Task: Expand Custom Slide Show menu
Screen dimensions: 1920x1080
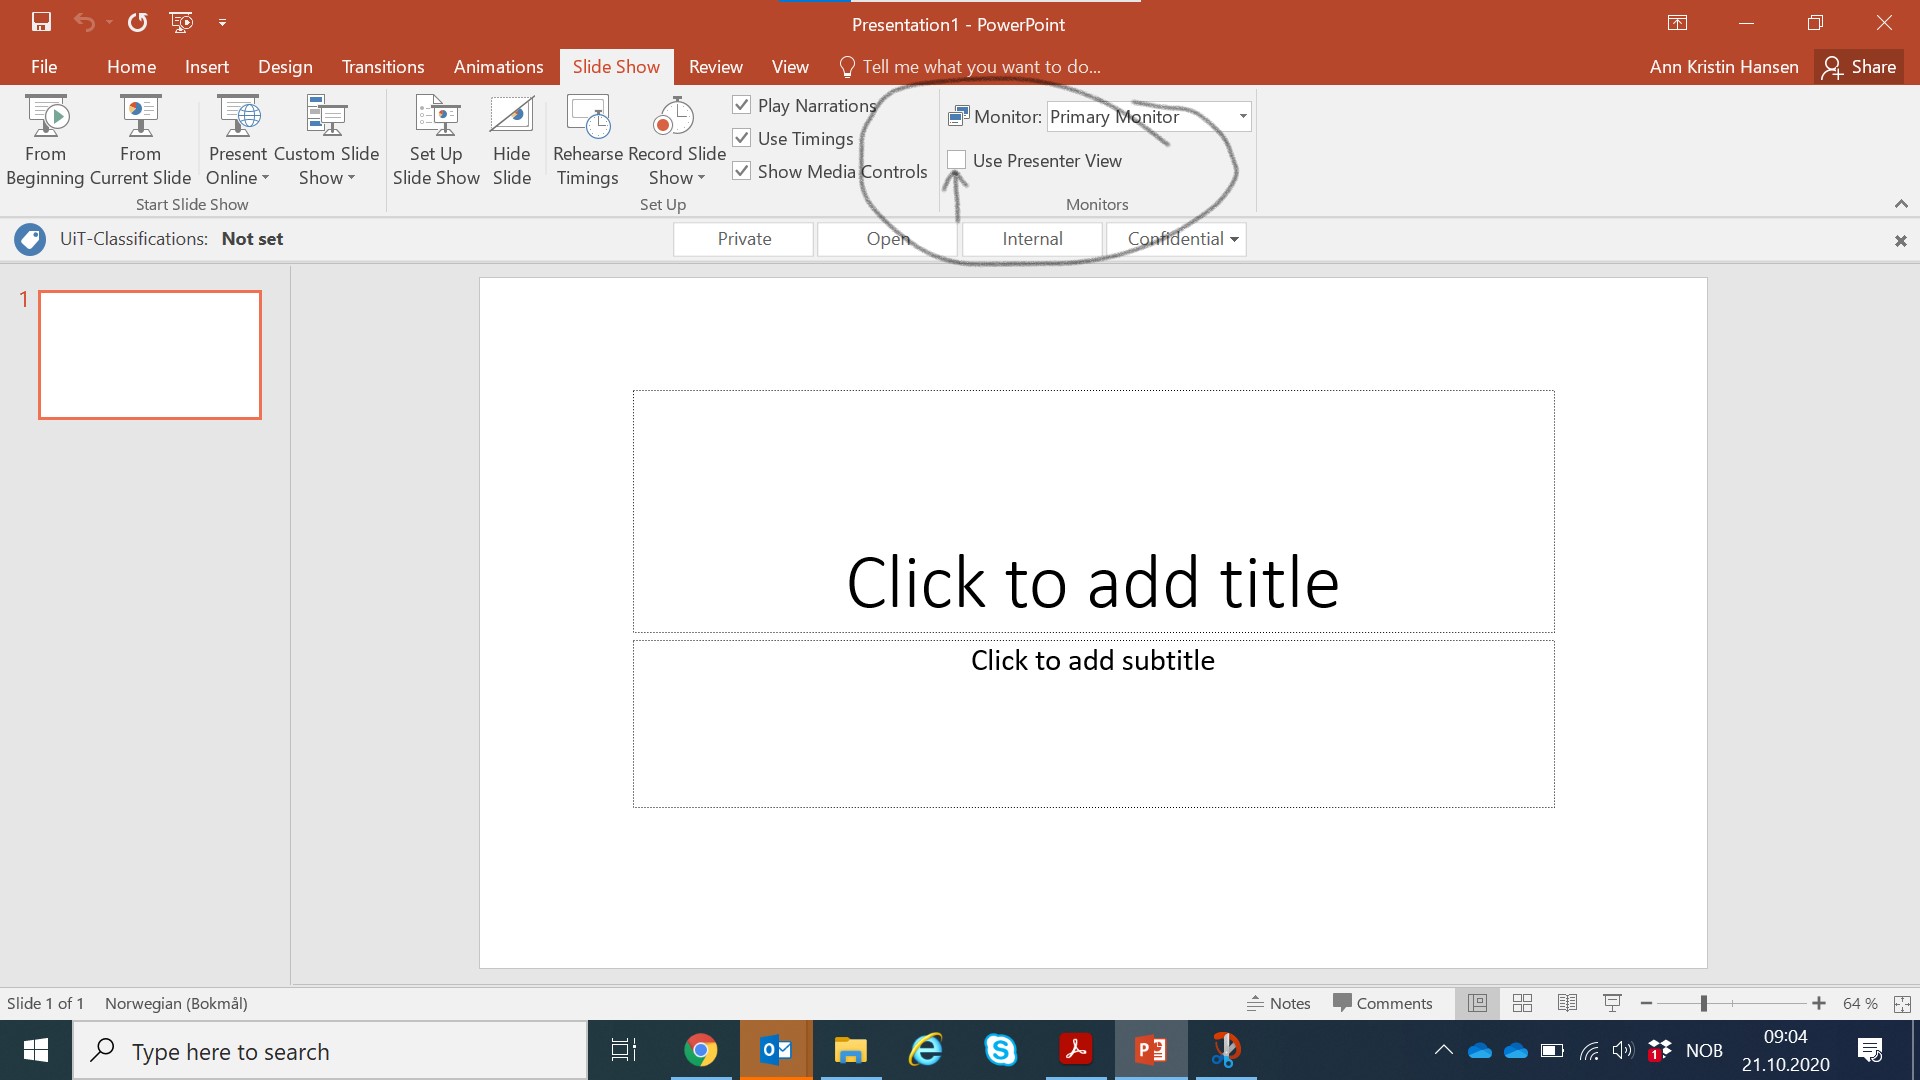Action: tap(326, 140)
